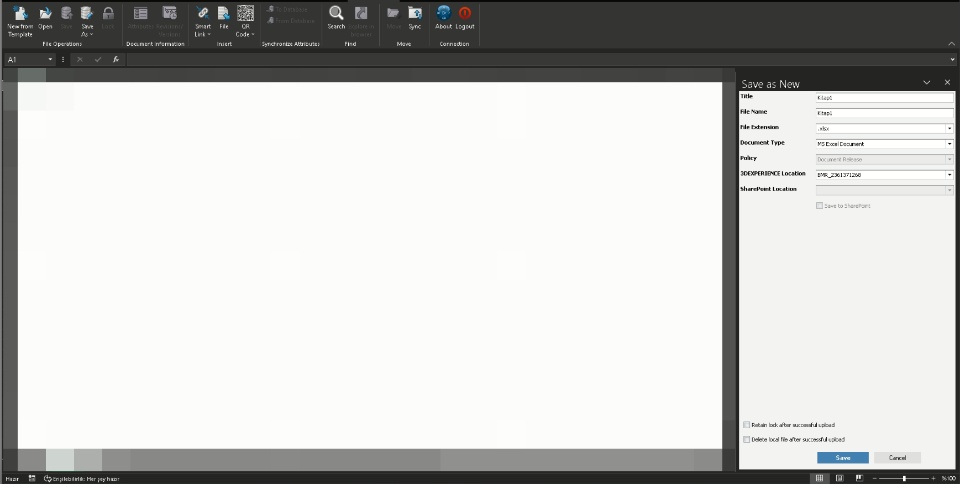
Task: Open the Attributes document information icon
Action: coord(140,13)
